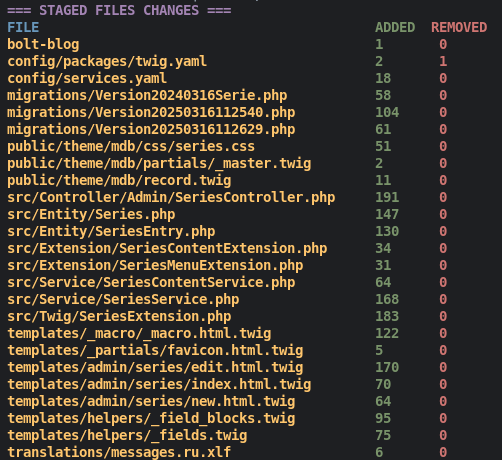
Task: Select templates/helpers/_field_blocks.twig file name
Action: point(151,419)
